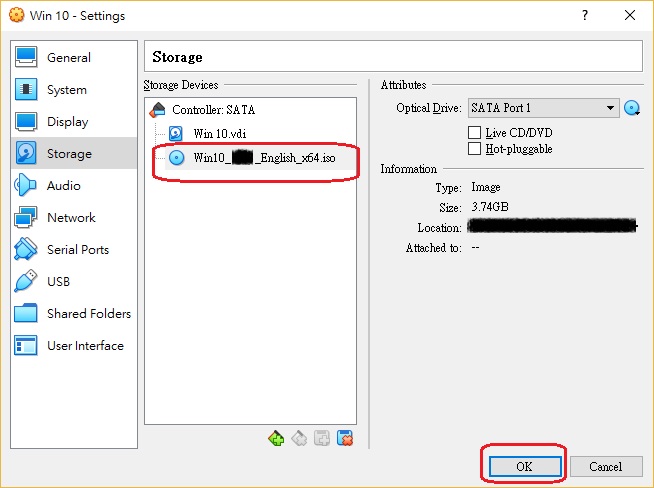Open the Display settings category
The image size is (654, 488).
point(74,121)
